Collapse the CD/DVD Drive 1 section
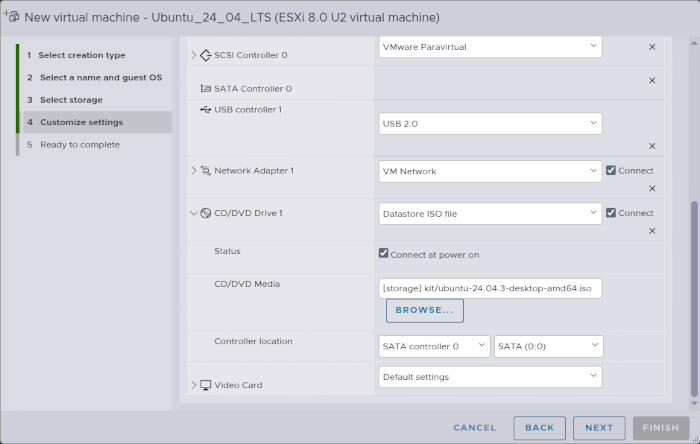Screen dimensions: 700x444 [193, 213]
